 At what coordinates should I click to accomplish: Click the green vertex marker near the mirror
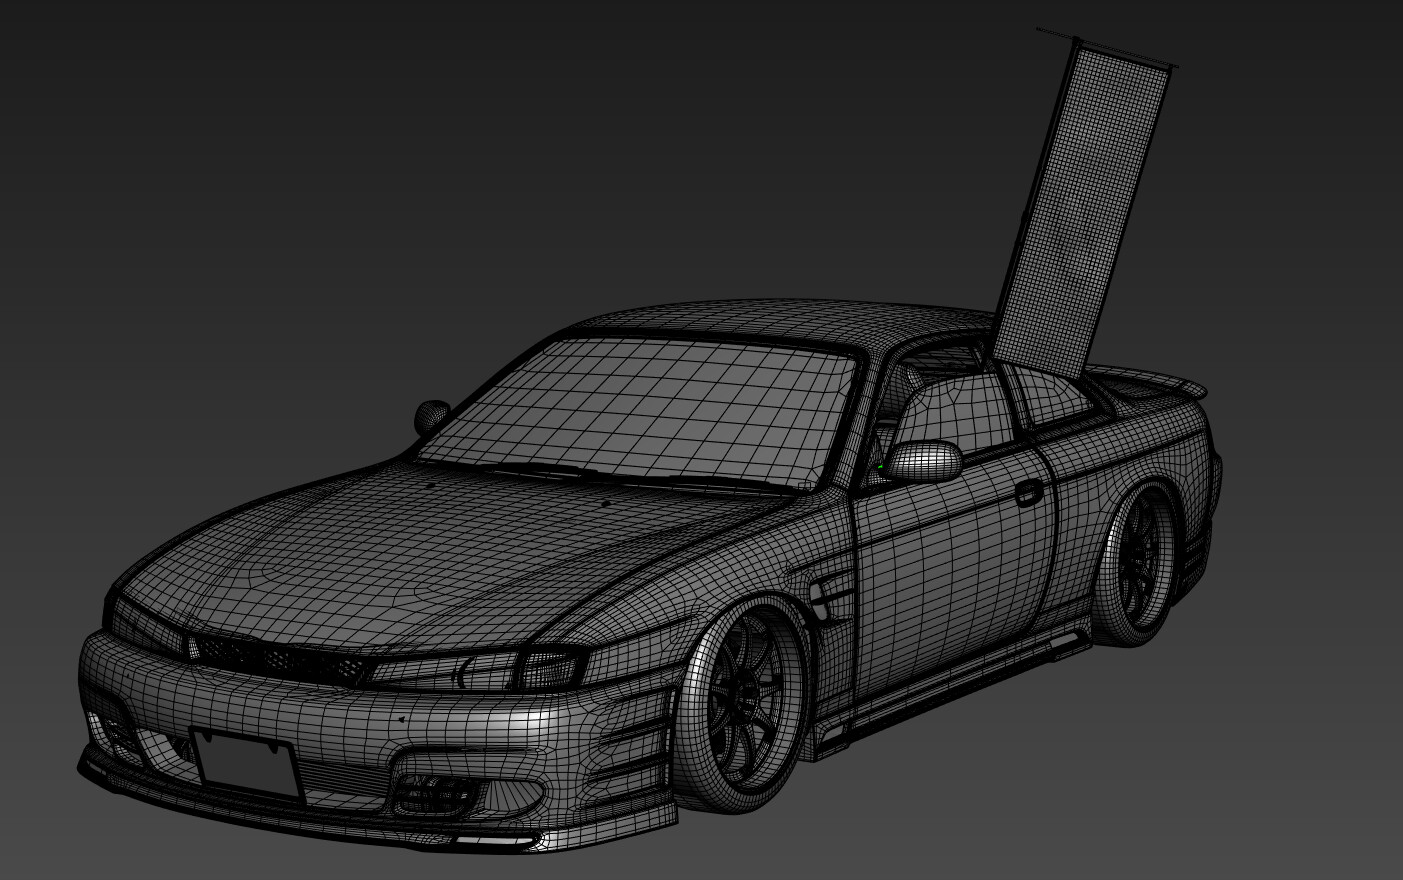click(880, 466)
